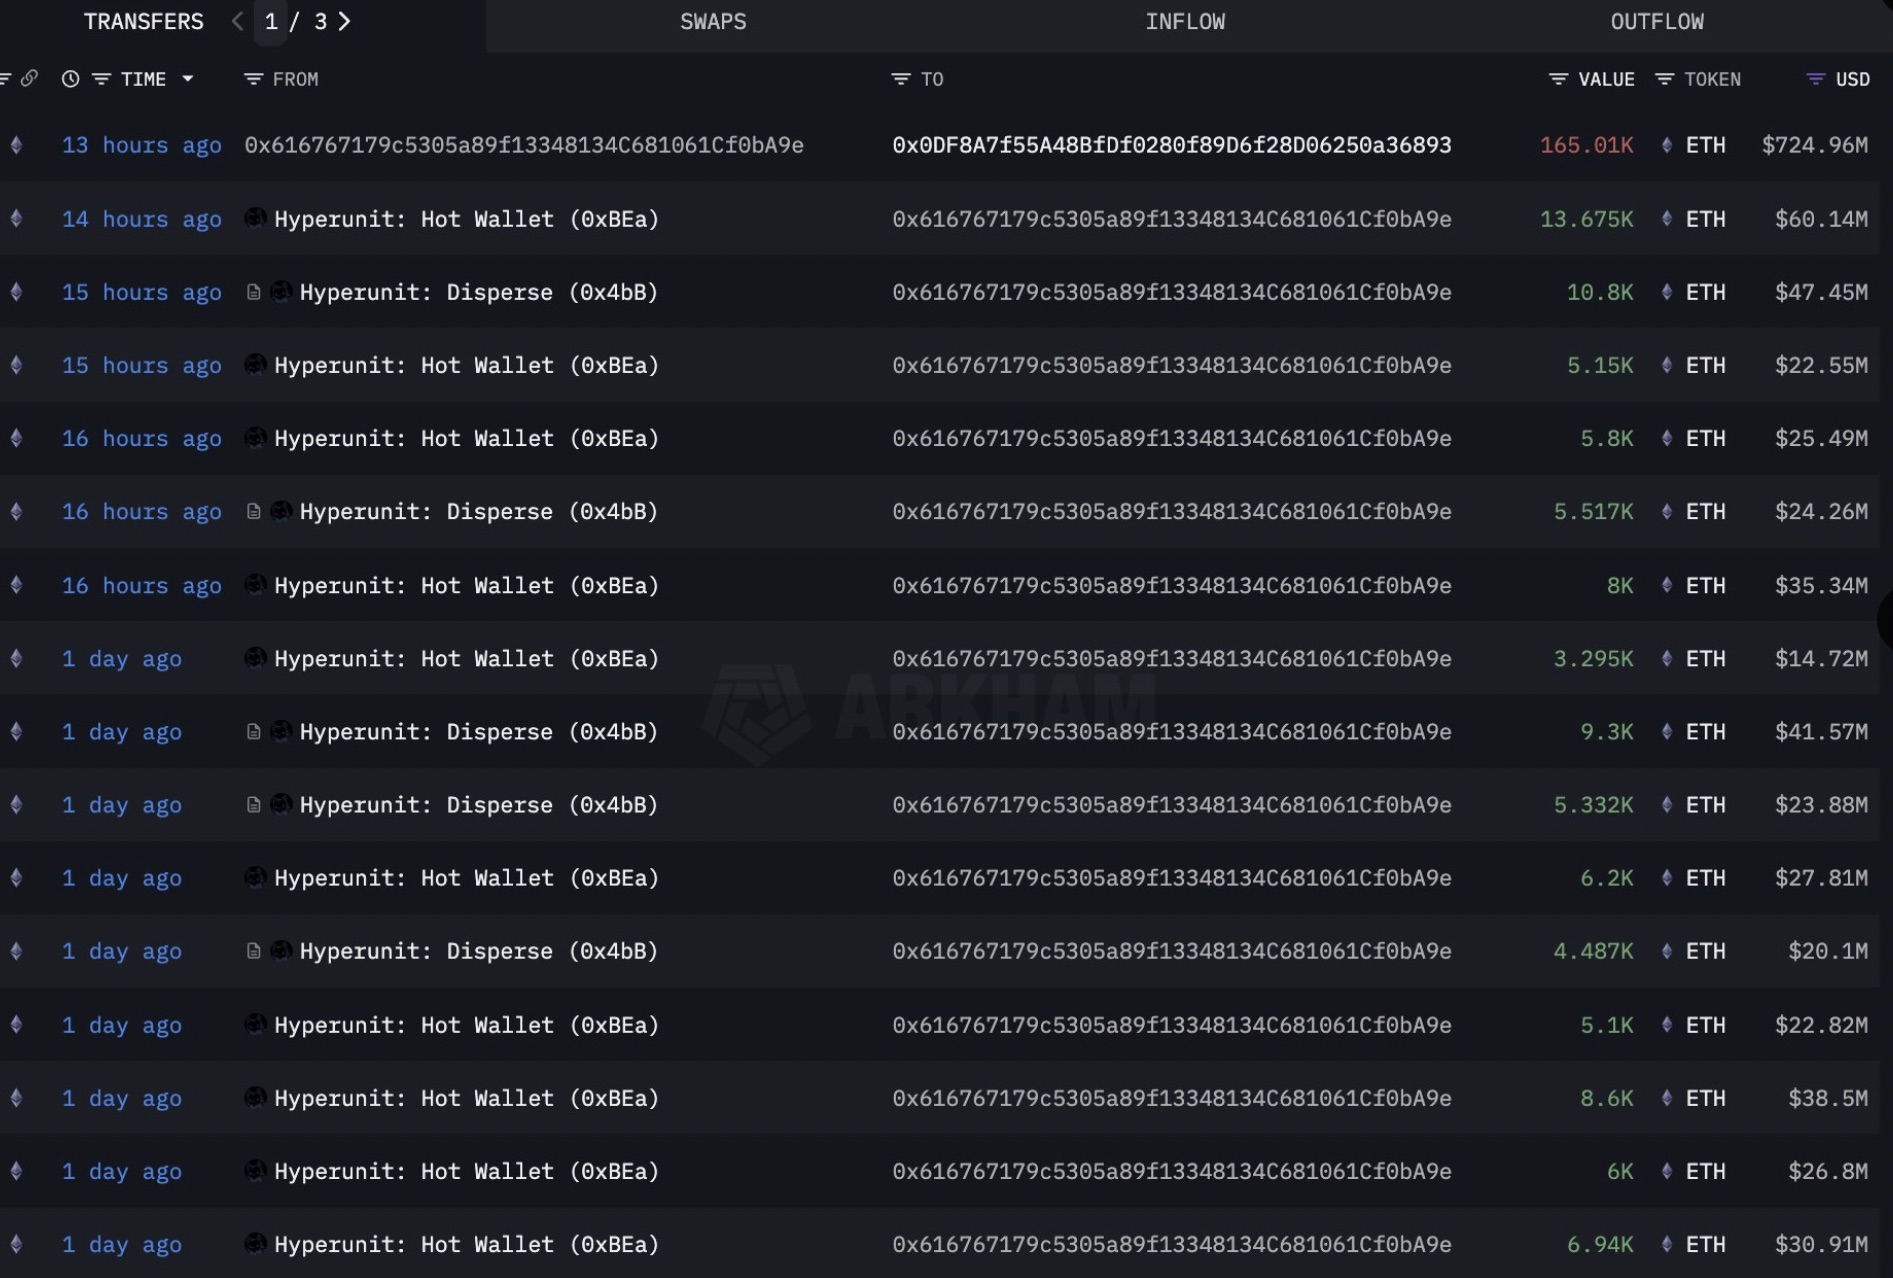This screenshot has width=1893, height=1278.
Task: Switch to the INFLOW tab
Action: 1185,22
